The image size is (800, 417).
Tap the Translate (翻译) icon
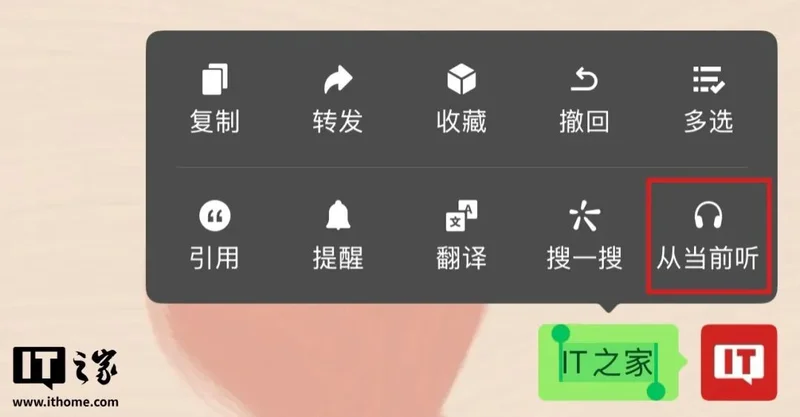tap(461, 216)
